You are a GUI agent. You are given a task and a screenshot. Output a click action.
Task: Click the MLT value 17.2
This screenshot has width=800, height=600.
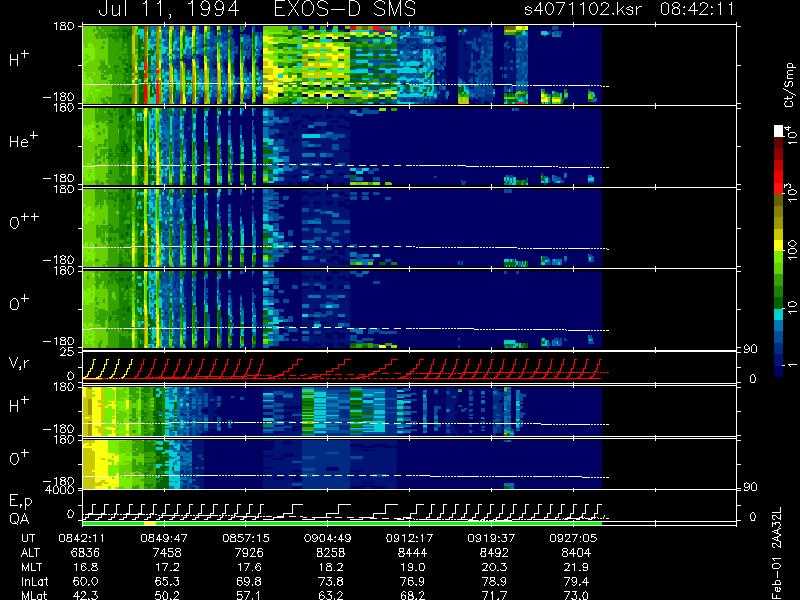tap(167, 567)
